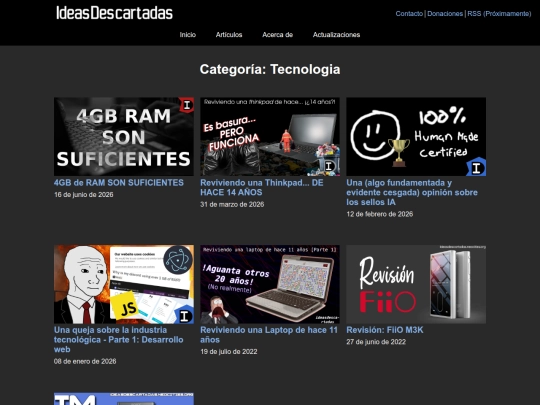Click the Electron atom icon in the wojak thumbnail
The height and width of the screenshot is (405, 540).
coord(178,260)
